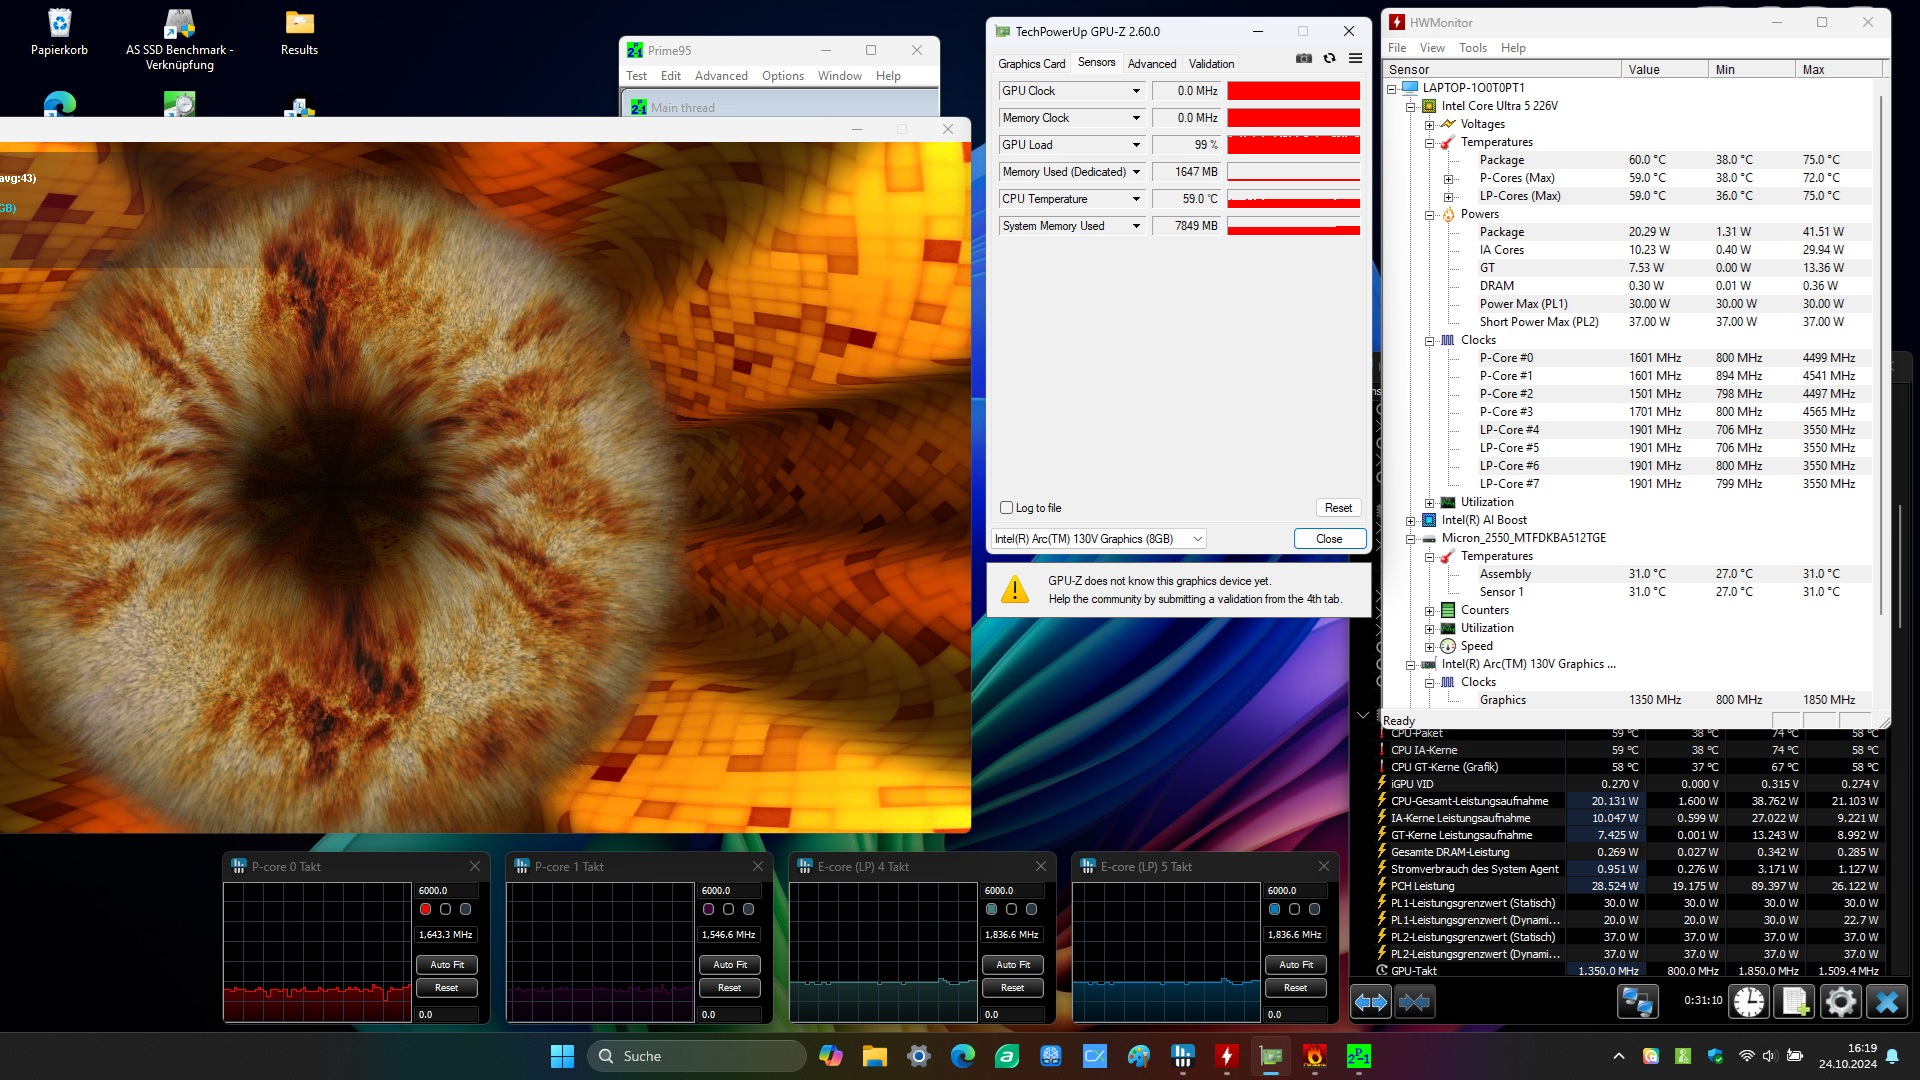The width and height of the screenshot is (1920, 1080).
Task: Click HWiNFO blue X close icon
Action: pyautogui.click(x=1887, y=1002)
